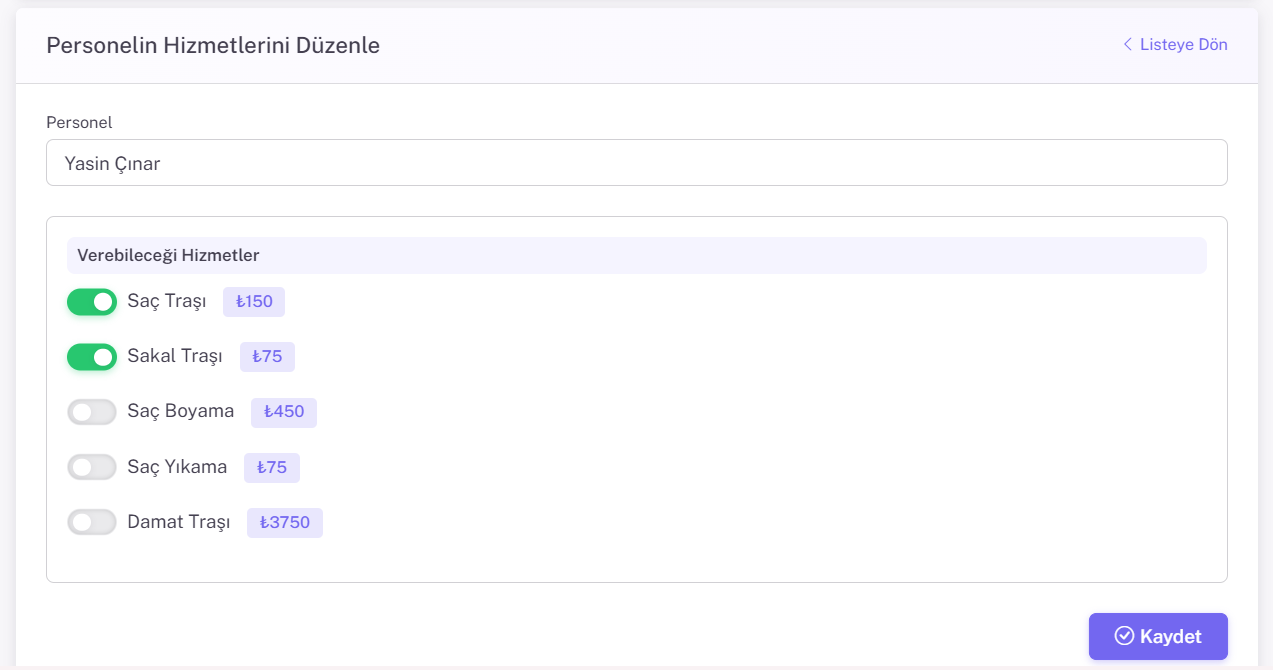
Task: Click the ₺75 badge beside Sakal Traşı
Action: [x=267, y=357]
